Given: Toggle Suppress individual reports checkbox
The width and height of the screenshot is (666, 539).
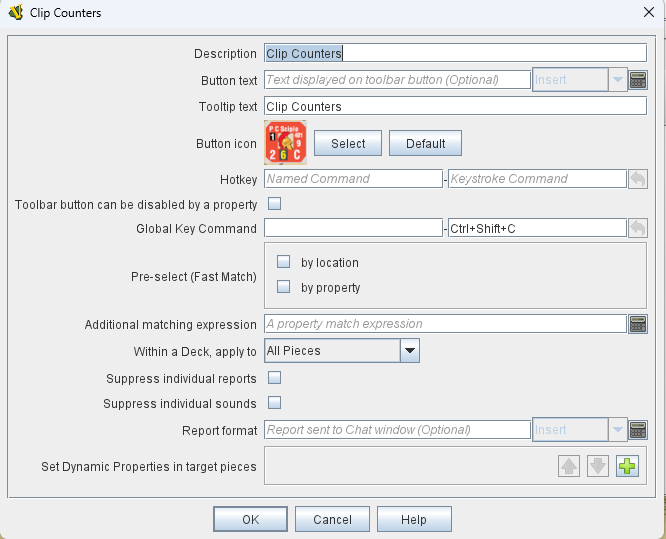Looking at the screenshot, I should 275,378.
